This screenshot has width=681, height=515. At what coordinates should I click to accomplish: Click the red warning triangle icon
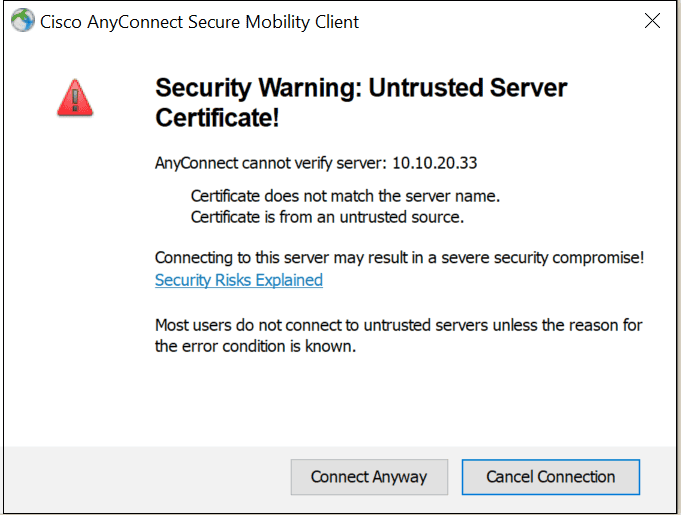click(x=75, y=98)
